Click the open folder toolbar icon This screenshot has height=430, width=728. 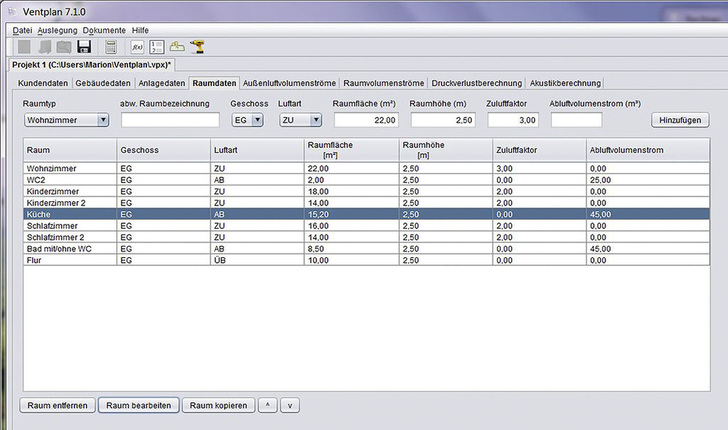coord(64,47)
